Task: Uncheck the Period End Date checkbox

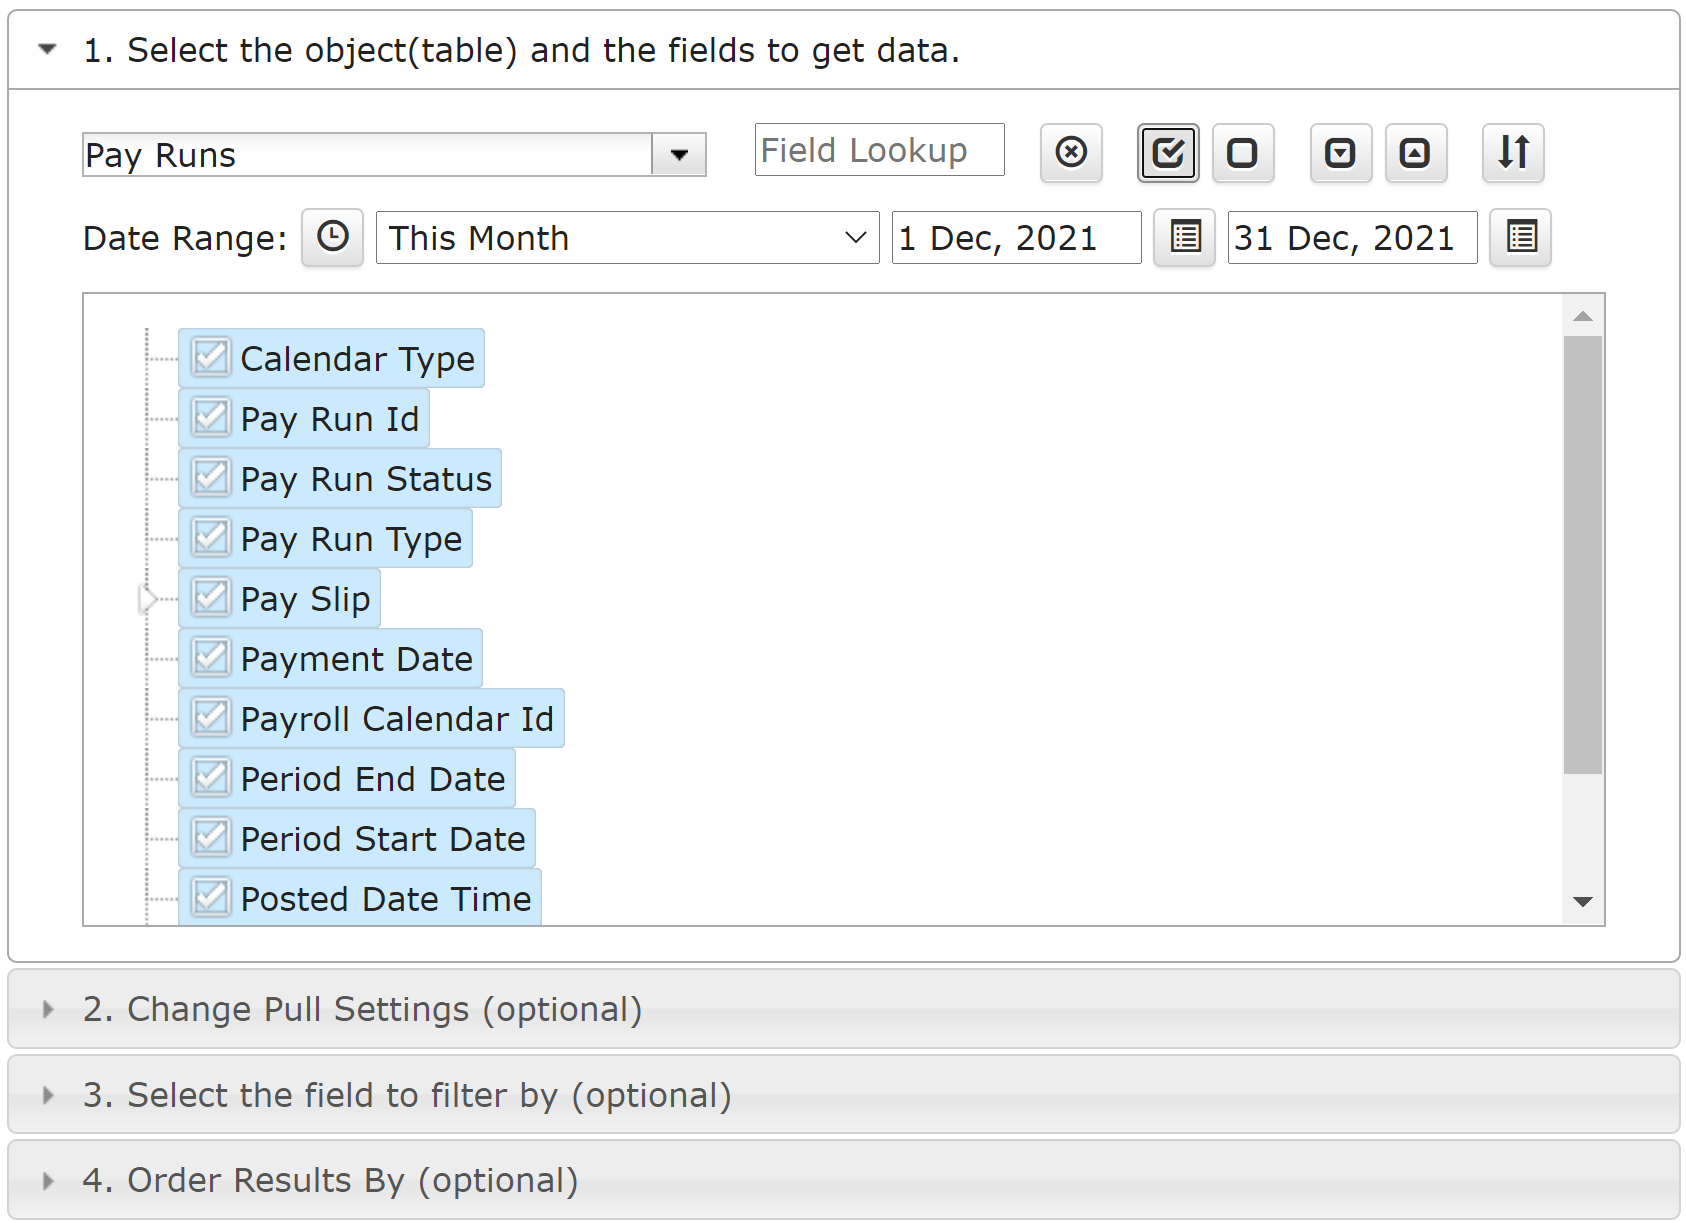Action: (x=211, y=777)
